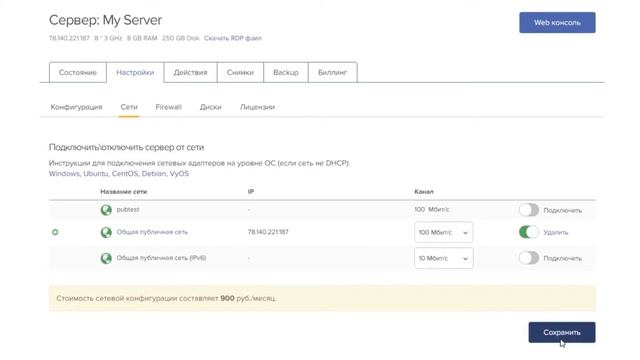Turn off the Общая публичная сеть toggle
The height and width of the screenshot is (360, 640).
pyautogui.click(x=529, y=232)
